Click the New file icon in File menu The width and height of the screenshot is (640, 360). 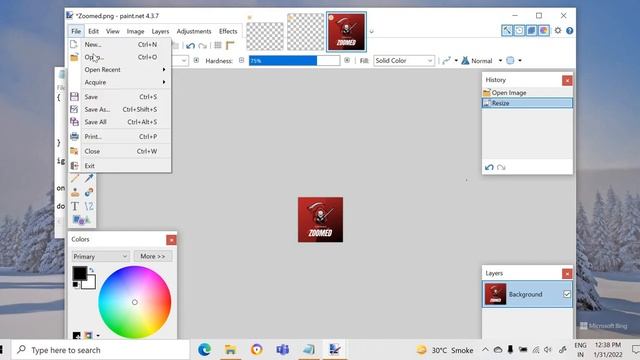(x=74, y=44)
